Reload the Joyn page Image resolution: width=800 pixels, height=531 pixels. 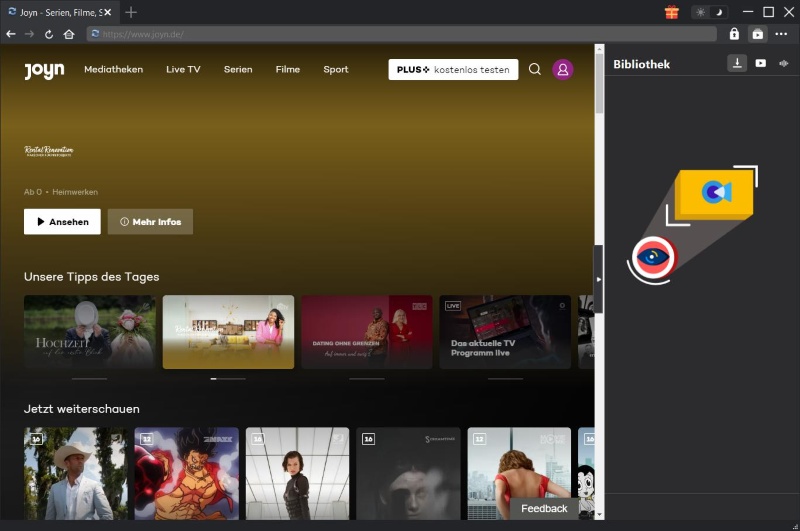point(49,34)
